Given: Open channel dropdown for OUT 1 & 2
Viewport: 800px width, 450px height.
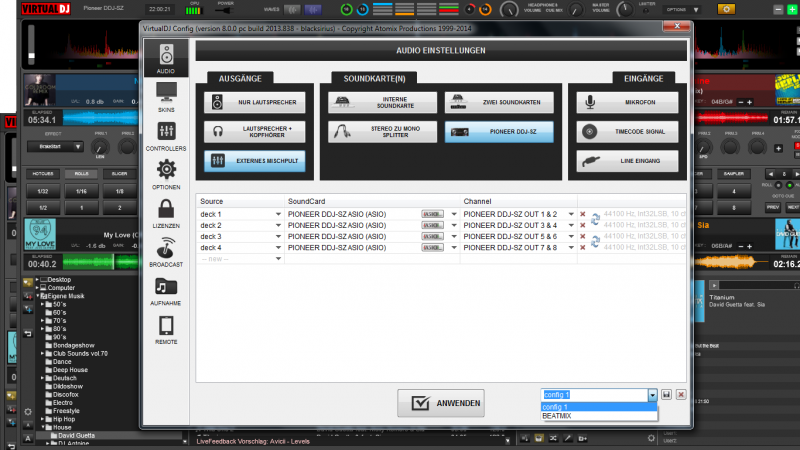Looking at the screenshot, I should pos(571,214).
